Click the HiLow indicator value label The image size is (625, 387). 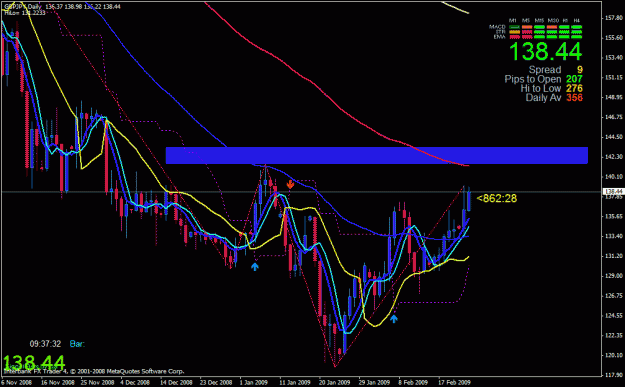25,13
